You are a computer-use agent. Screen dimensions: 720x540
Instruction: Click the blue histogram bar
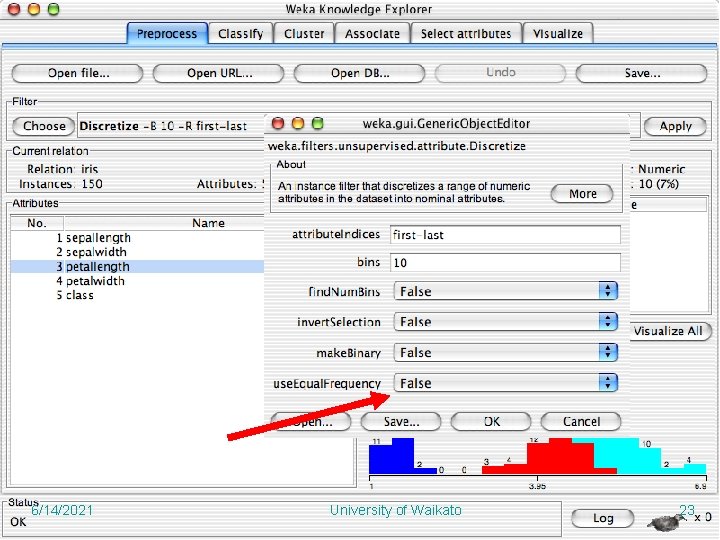click(403, 456)
